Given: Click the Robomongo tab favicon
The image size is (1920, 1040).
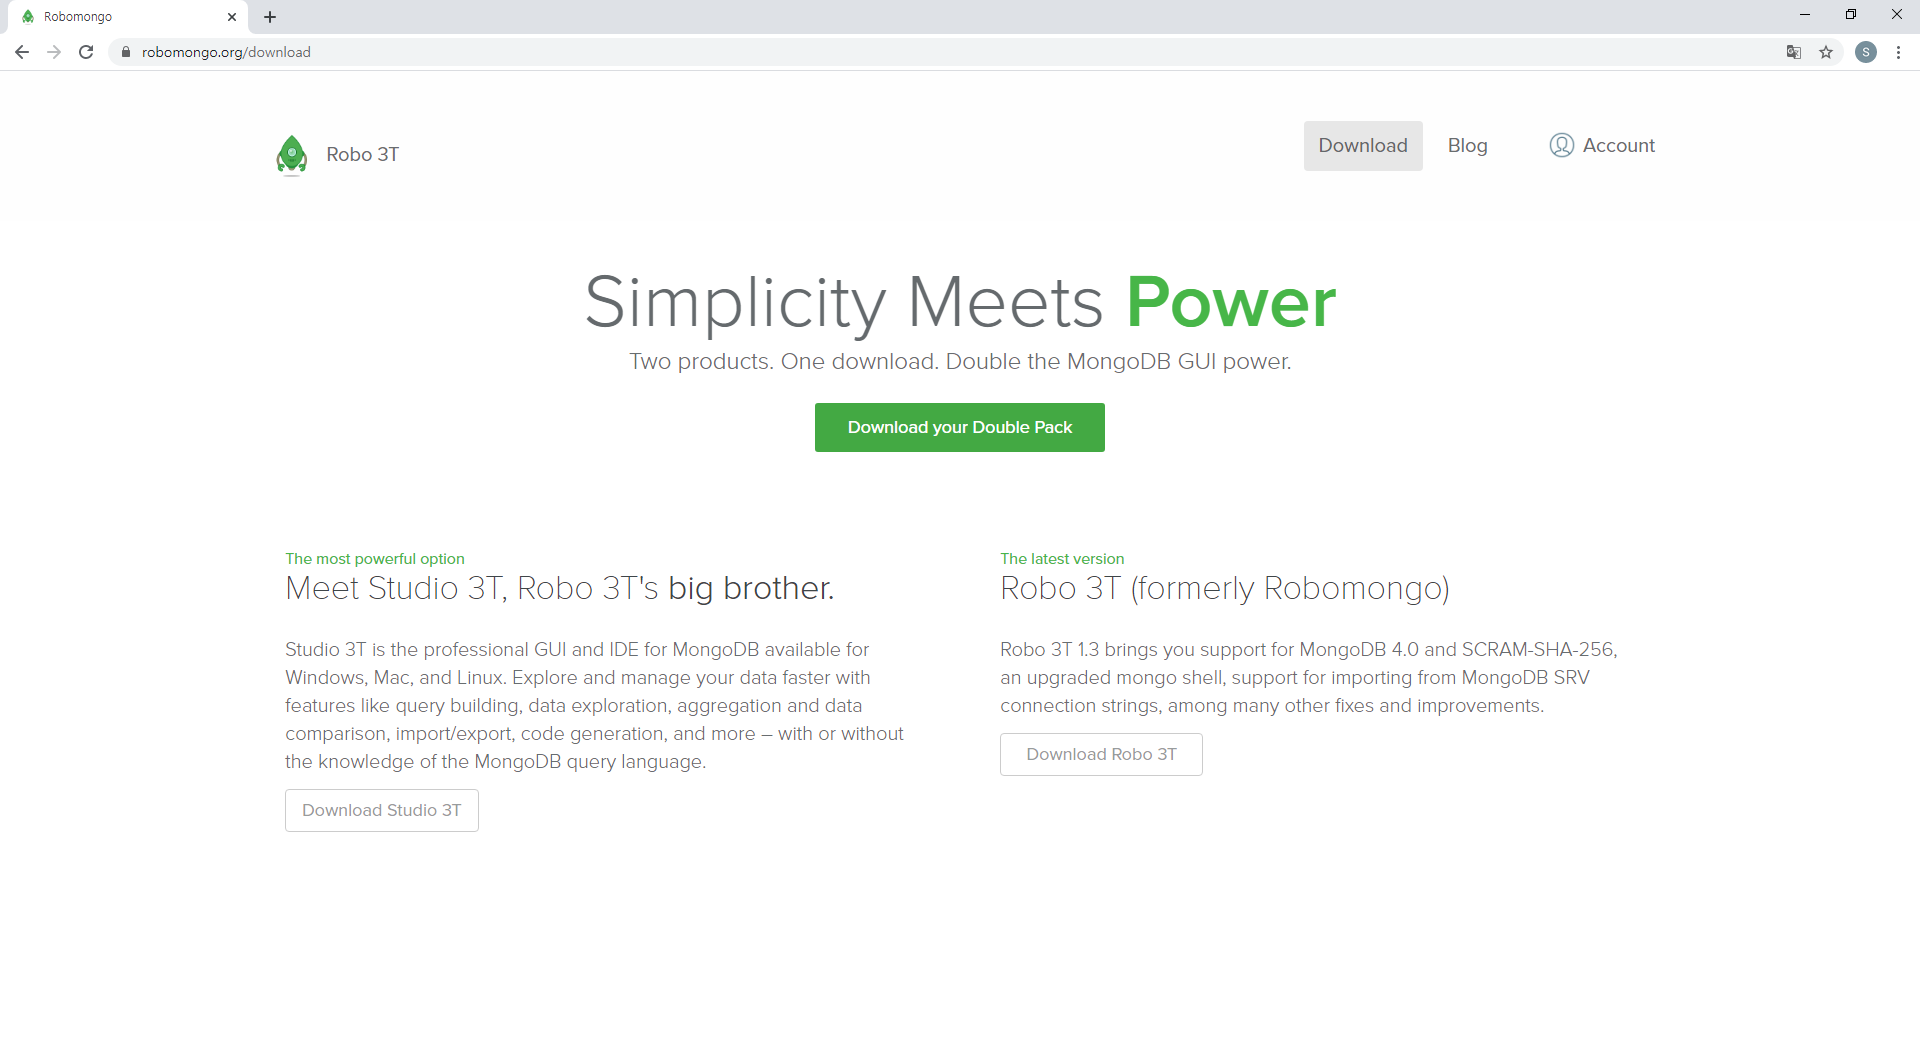Looking at the screenshot, I should [x=28, y=17].
